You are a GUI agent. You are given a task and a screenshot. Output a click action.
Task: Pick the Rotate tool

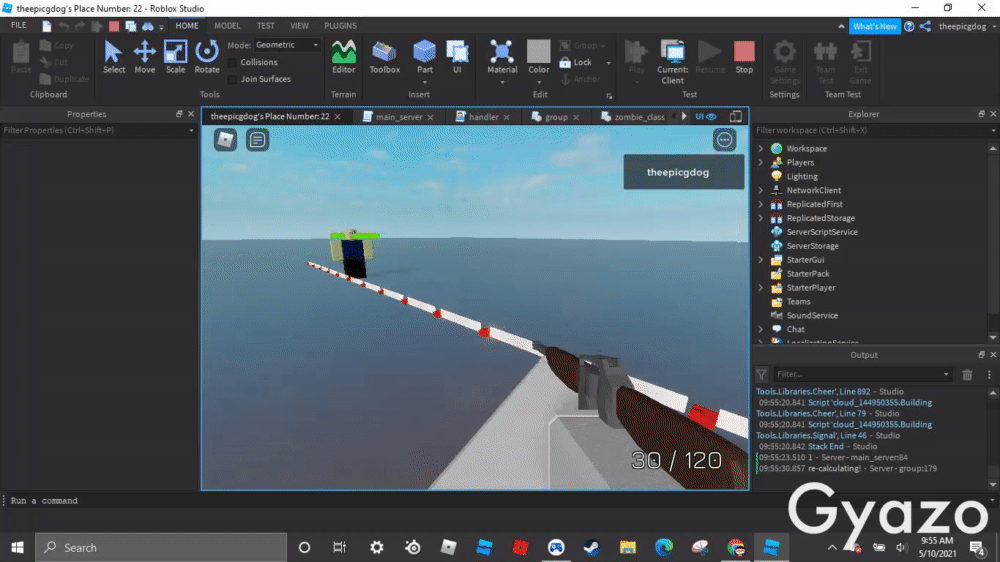[207, 57]
